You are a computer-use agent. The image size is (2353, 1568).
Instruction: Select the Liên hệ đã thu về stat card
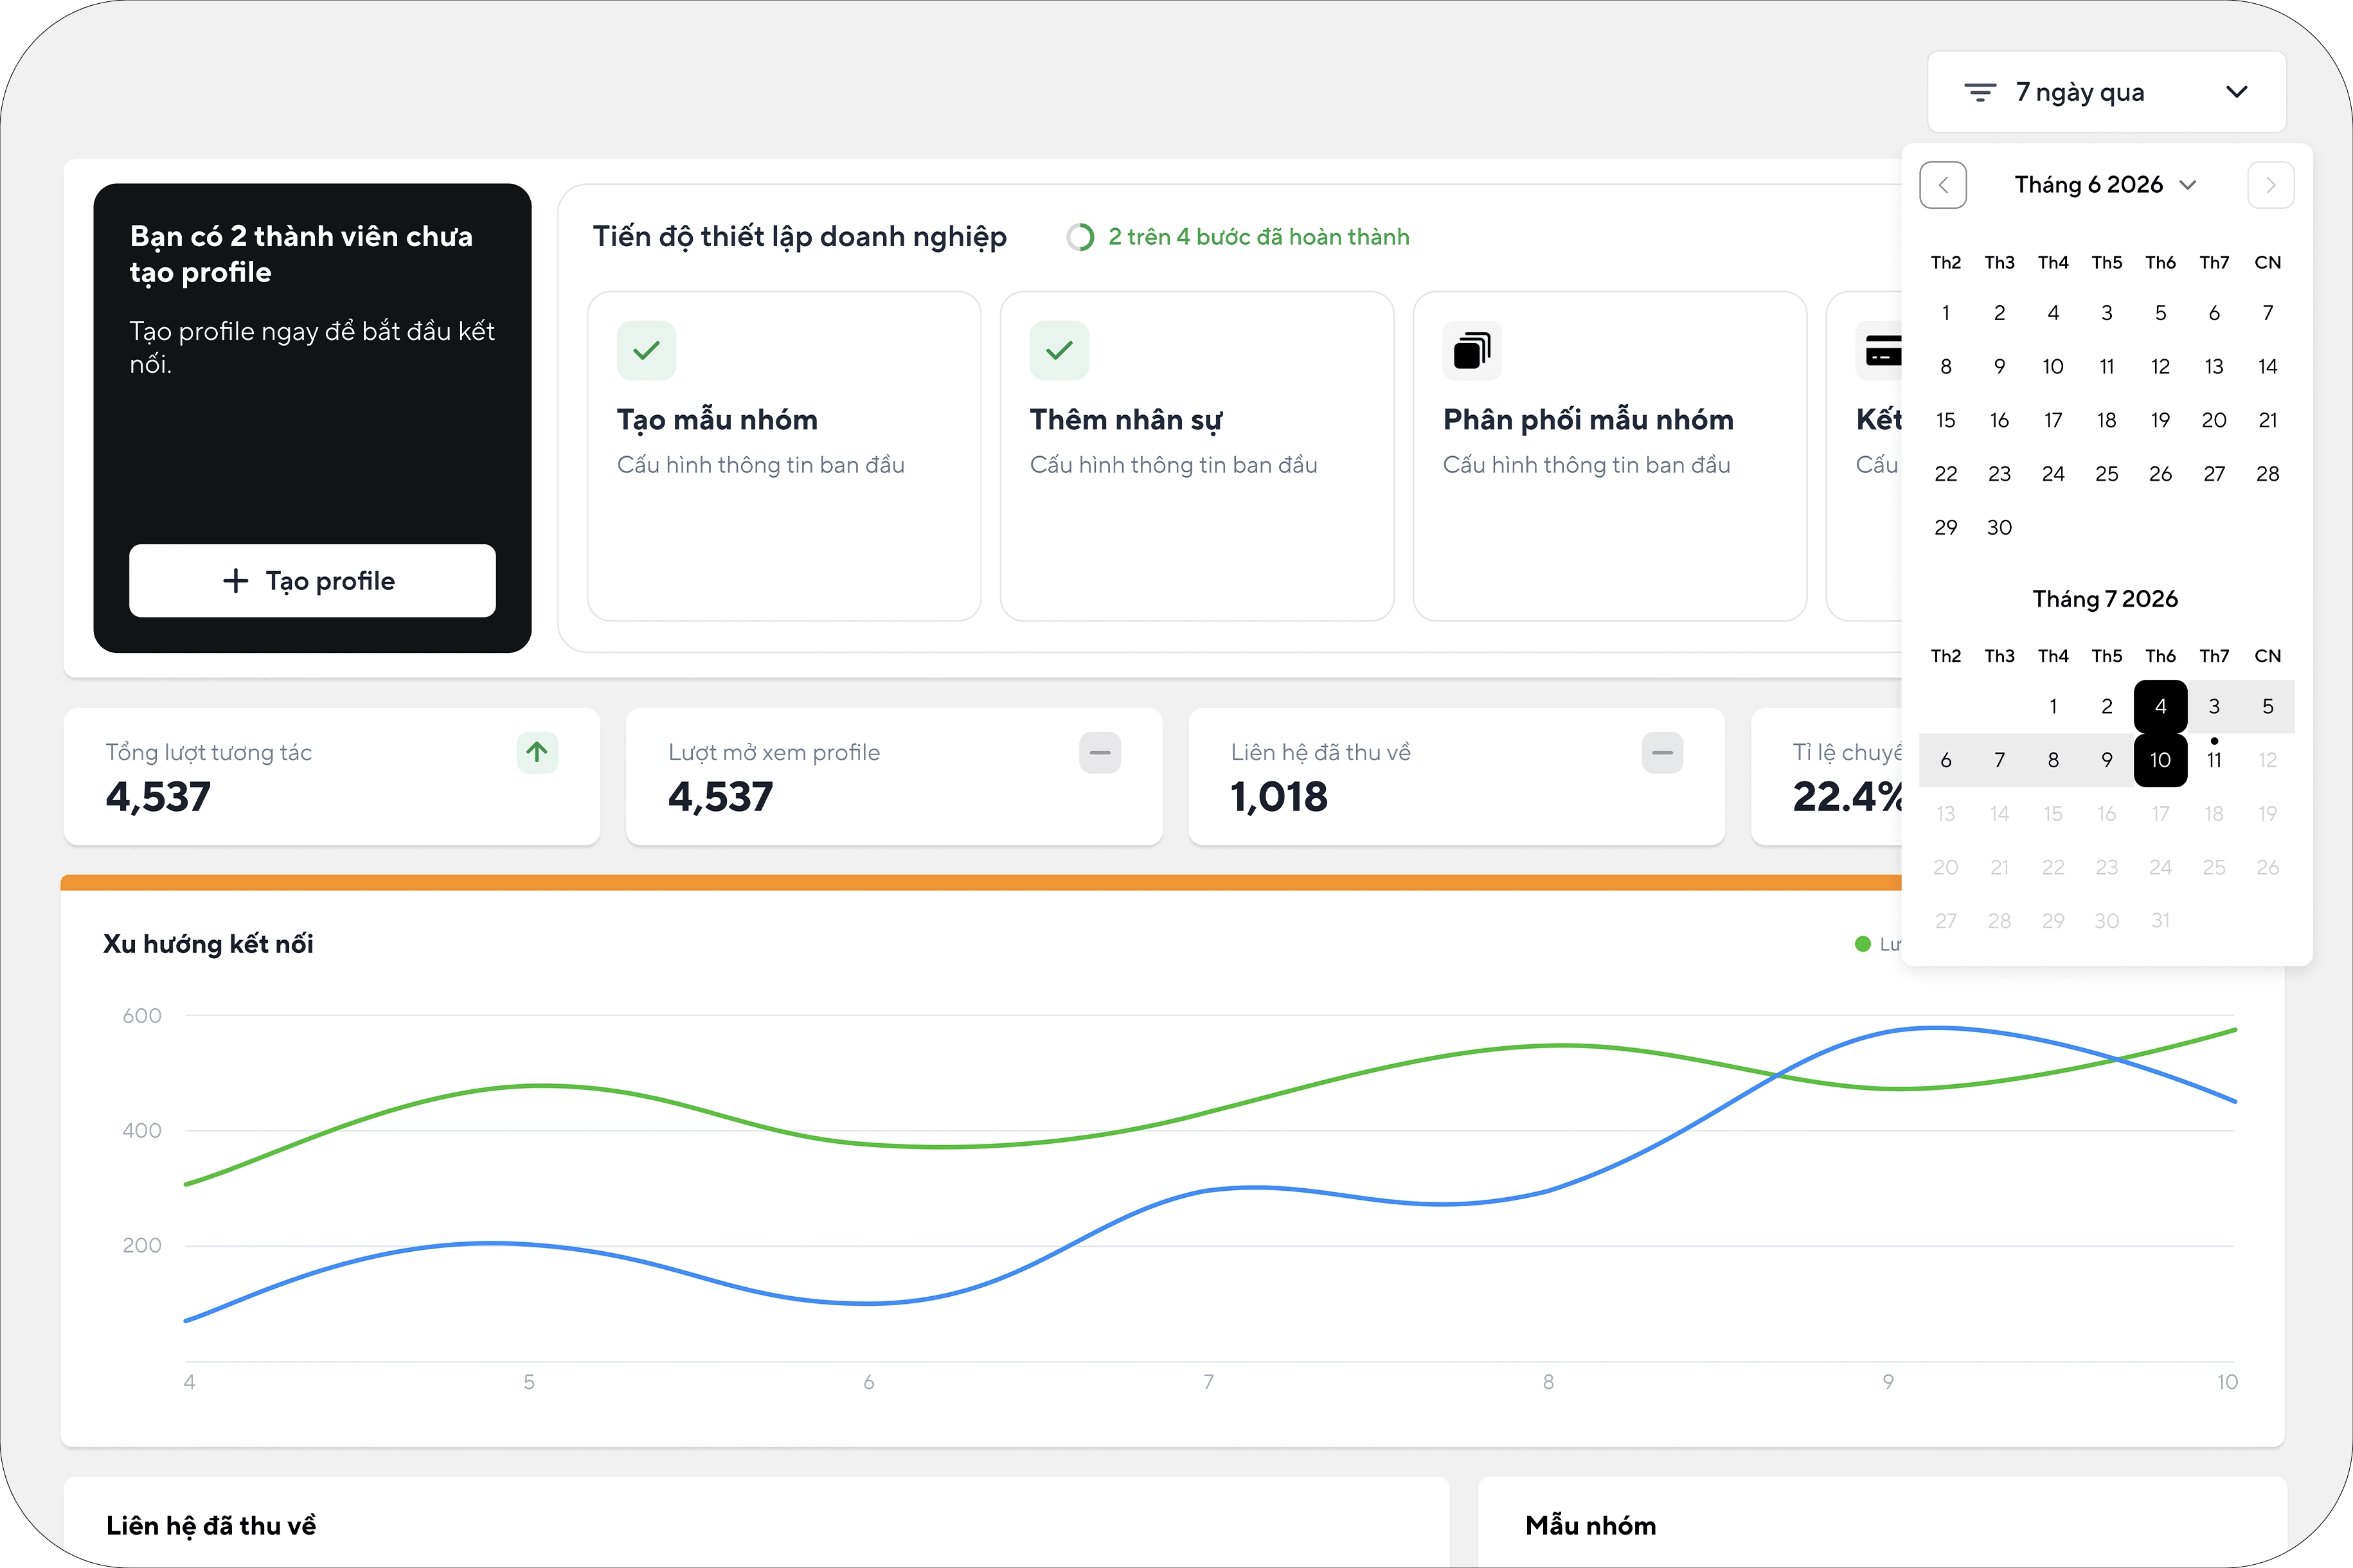pyautogui.click(x=1456, y=777)
